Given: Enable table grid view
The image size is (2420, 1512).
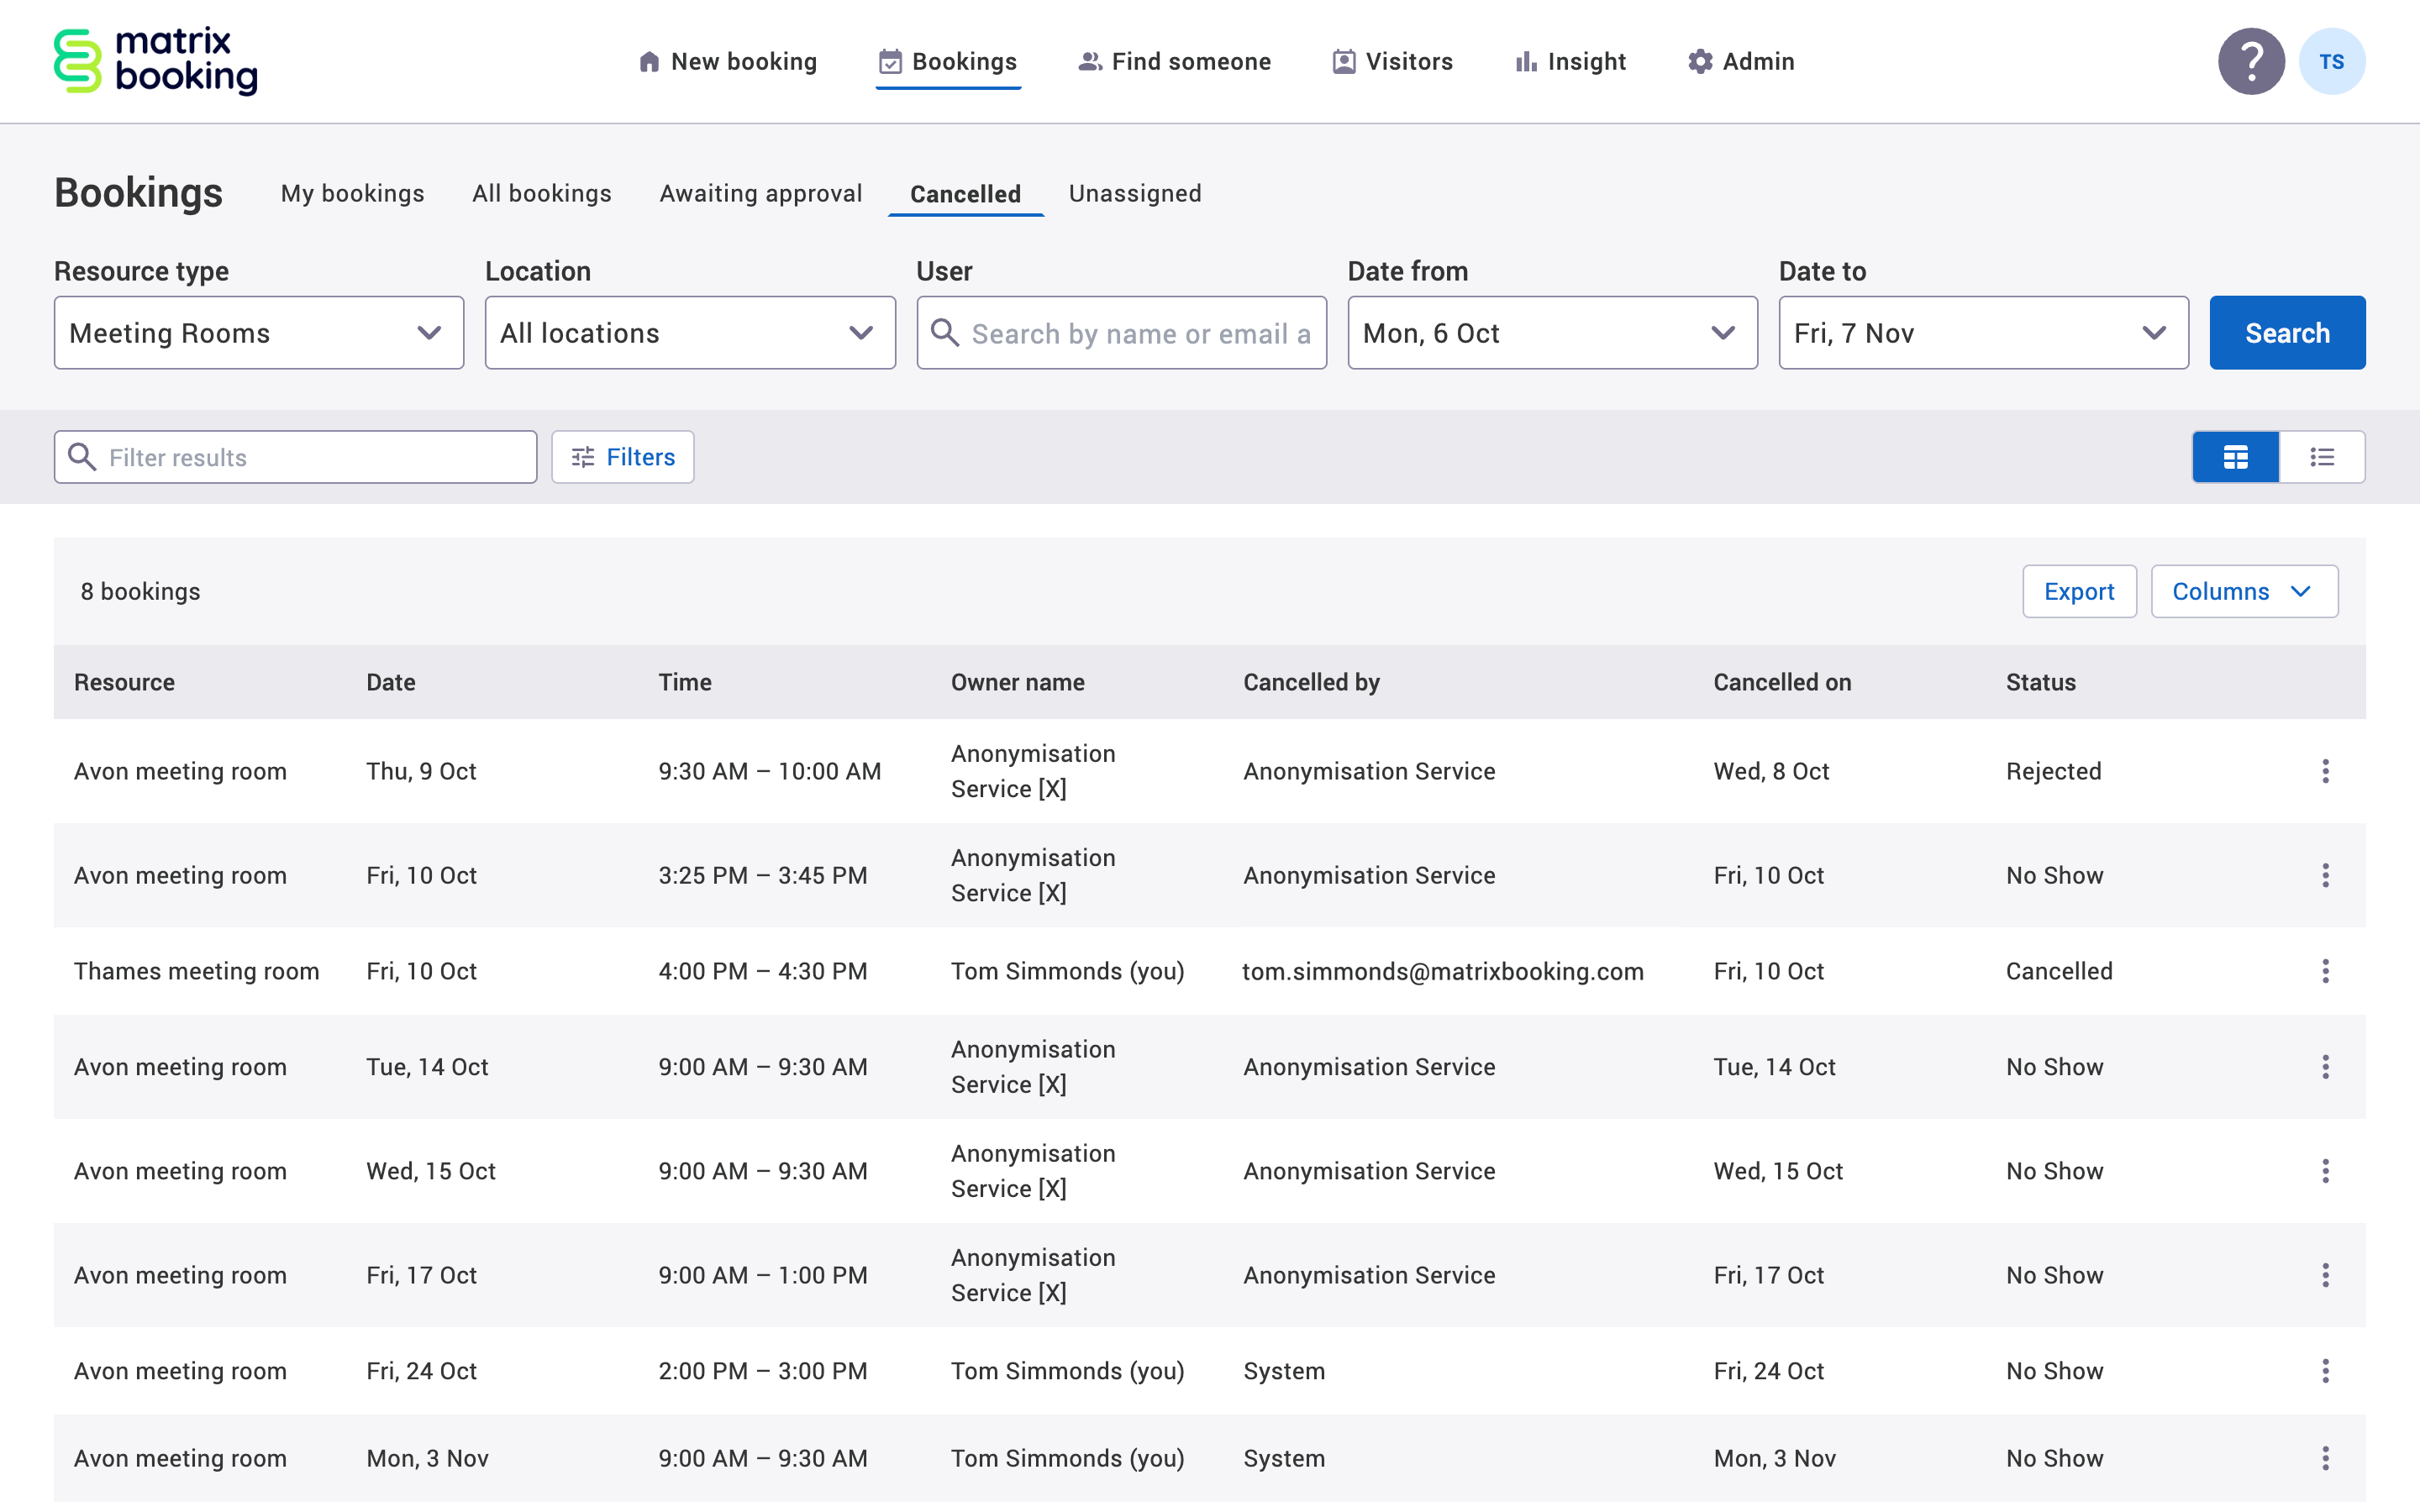Looking at the screenshot, I should pyautogui.click(x=2236, y=456).
